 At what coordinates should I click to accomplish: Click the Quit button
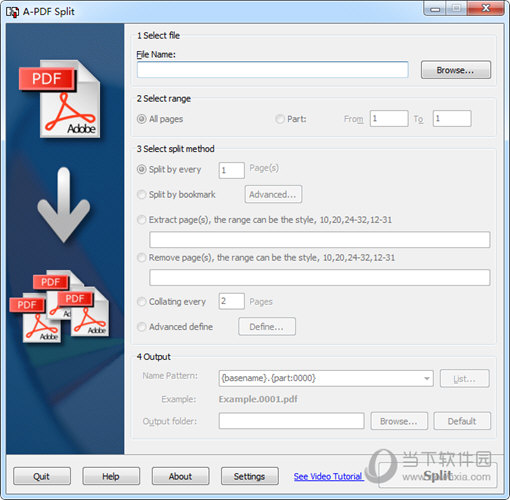point(42,476)
